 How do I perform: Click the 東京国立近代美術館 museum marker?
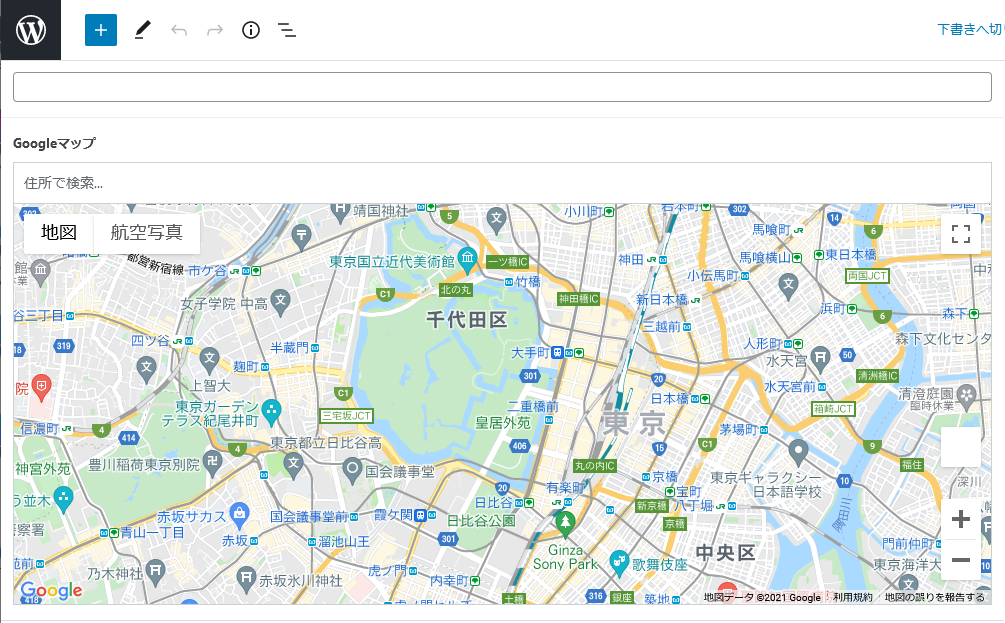point(467,258)
